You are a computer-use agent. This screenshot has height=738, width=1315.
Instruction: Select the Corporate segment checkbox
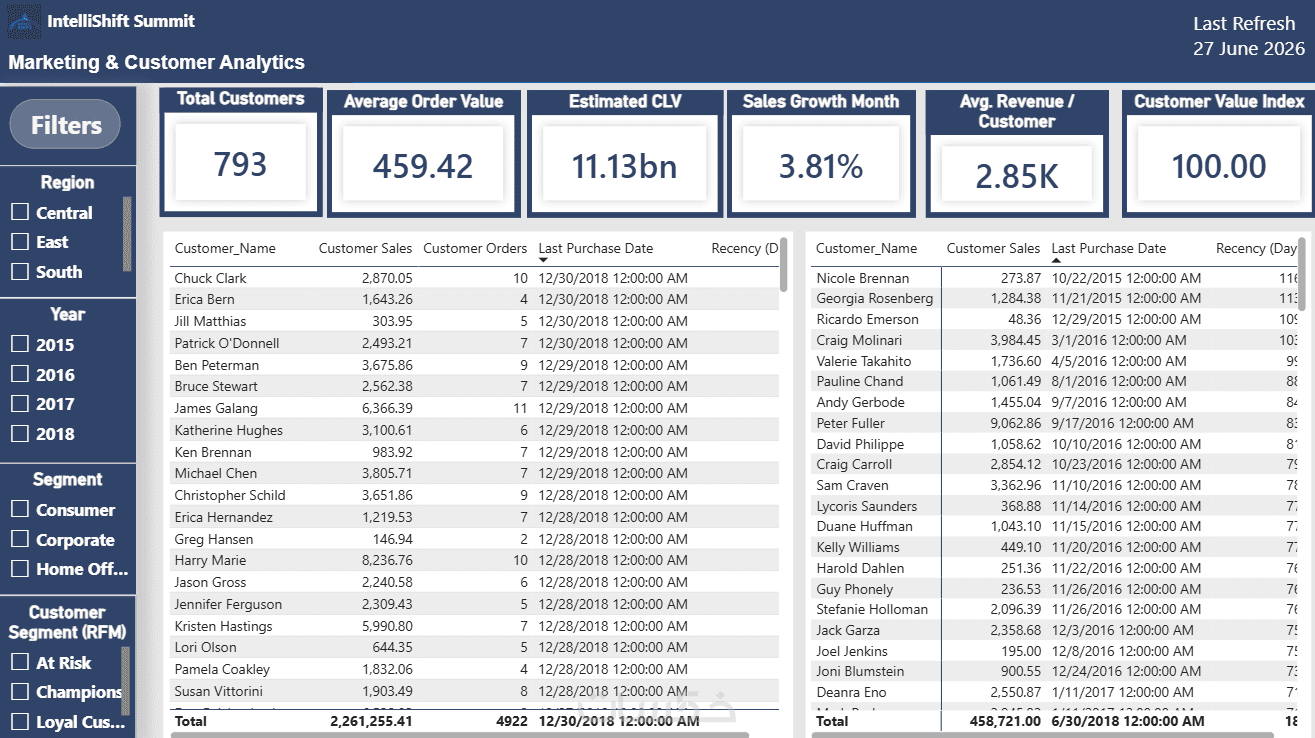point(20,539)
